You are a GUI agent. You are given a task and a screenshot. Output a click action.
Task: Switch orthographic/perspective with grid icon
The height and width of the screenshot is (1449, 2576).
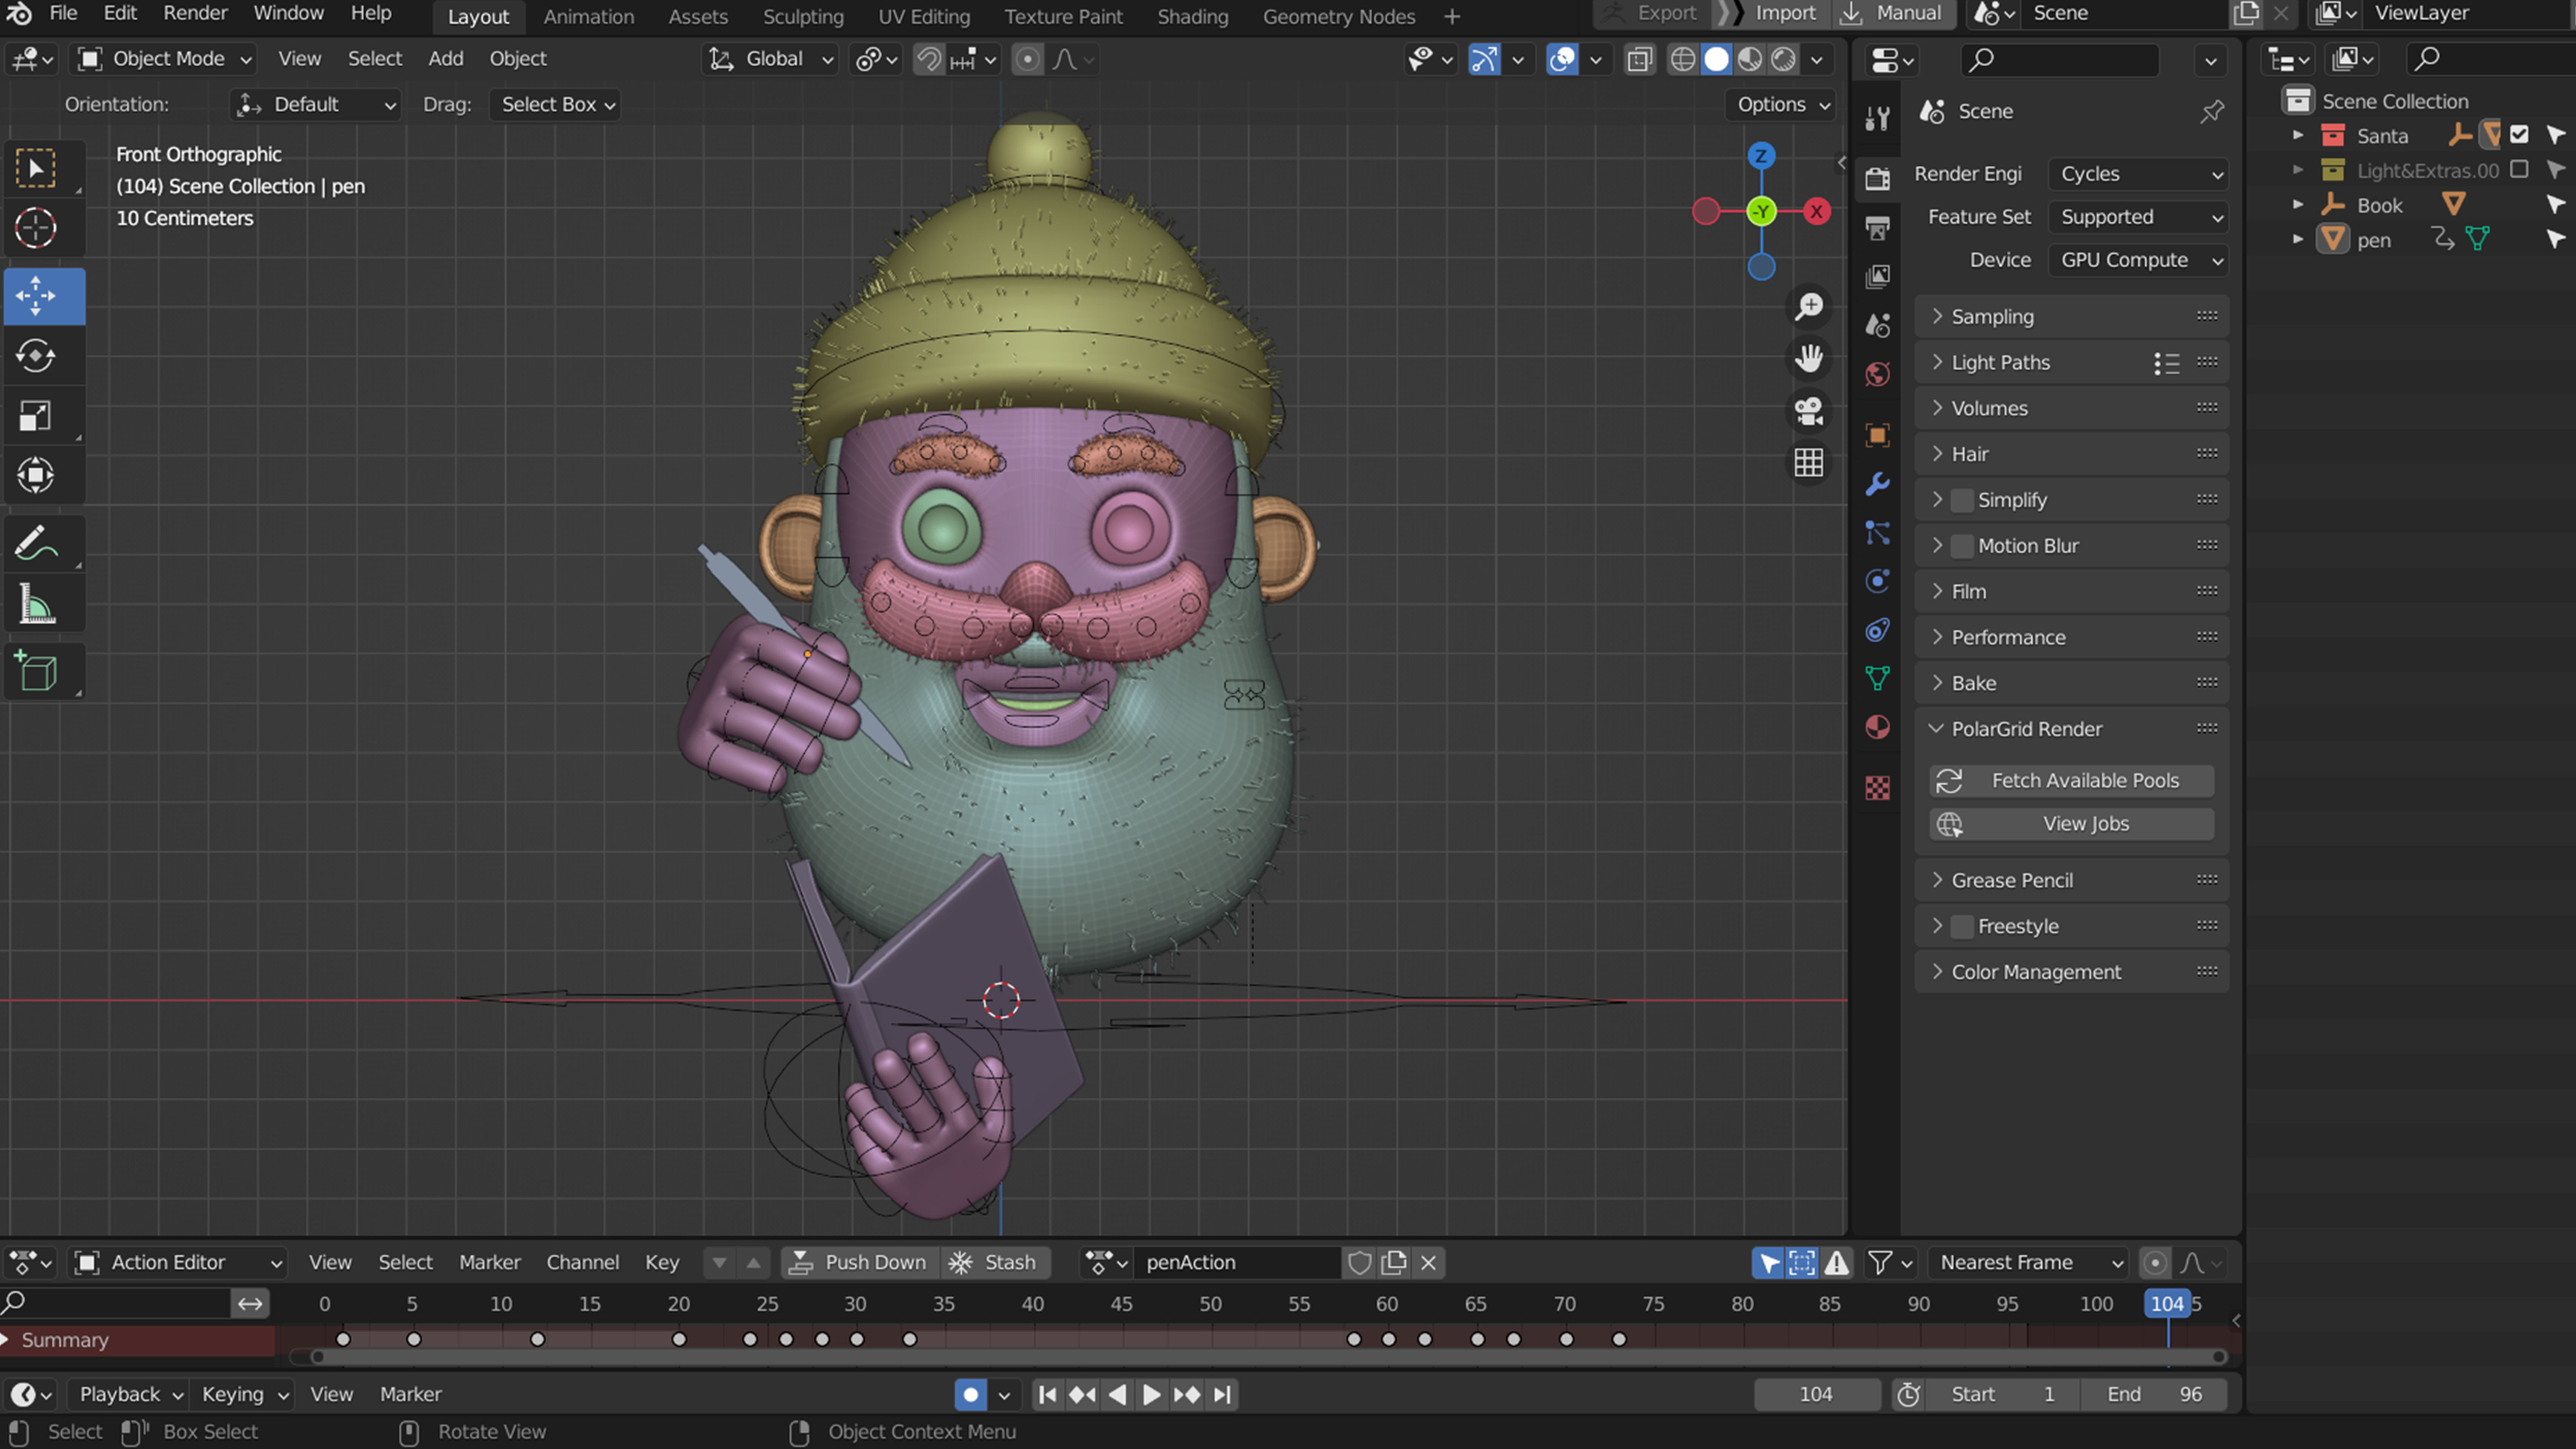coord(1809,463)
